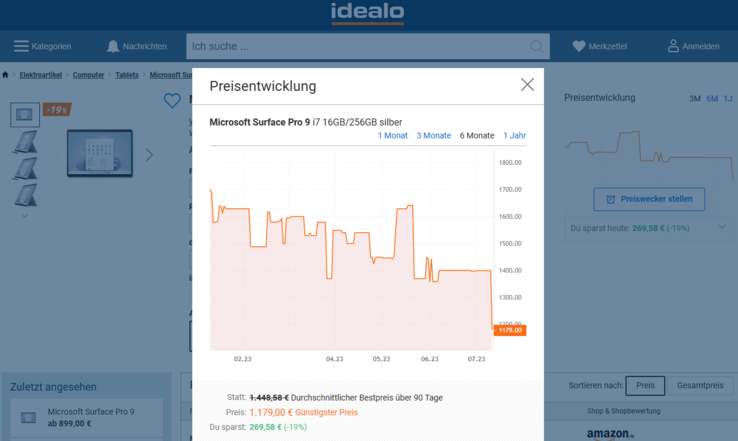Sort offers by Gesamtpreis
Screen dimensions: 738x441
coord(700,385)
